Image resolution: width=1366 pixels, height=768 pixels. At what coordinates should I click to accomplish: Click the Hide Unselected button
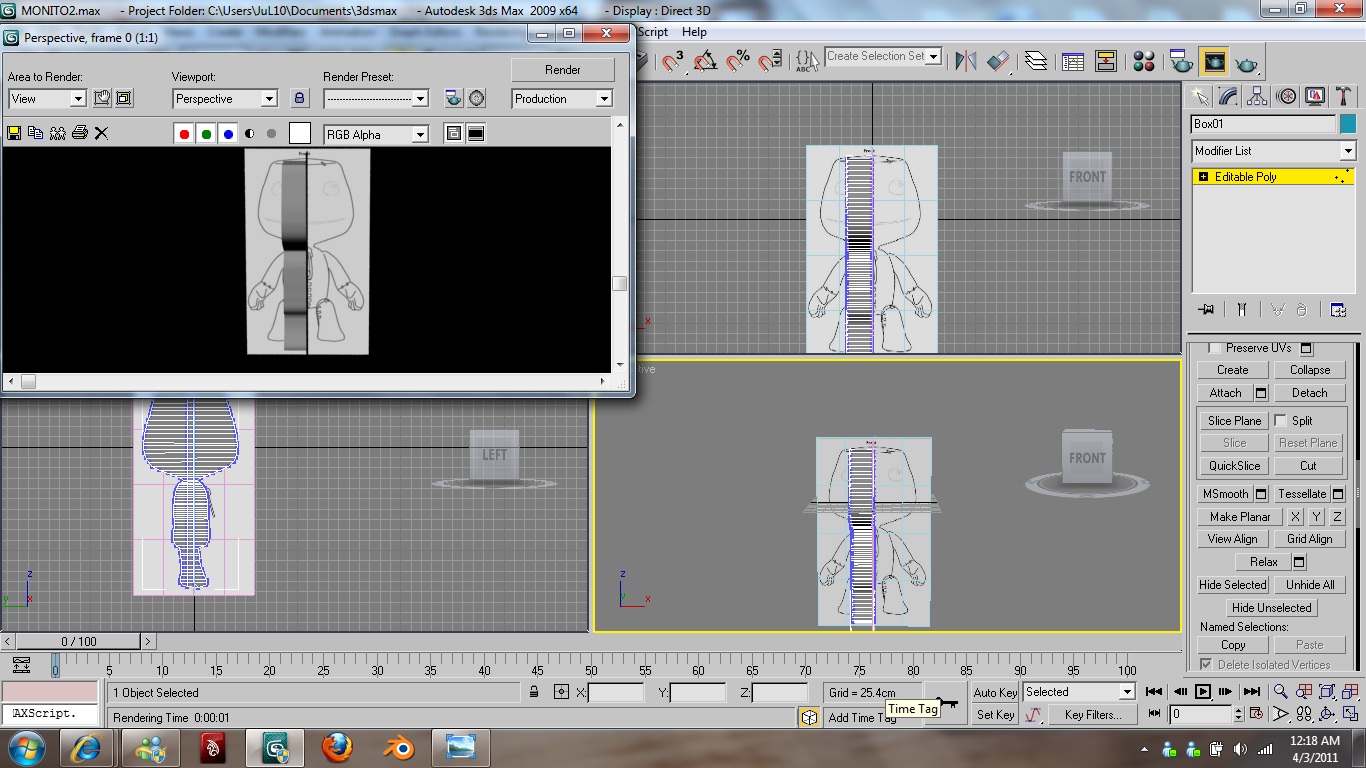point(1271,608)
